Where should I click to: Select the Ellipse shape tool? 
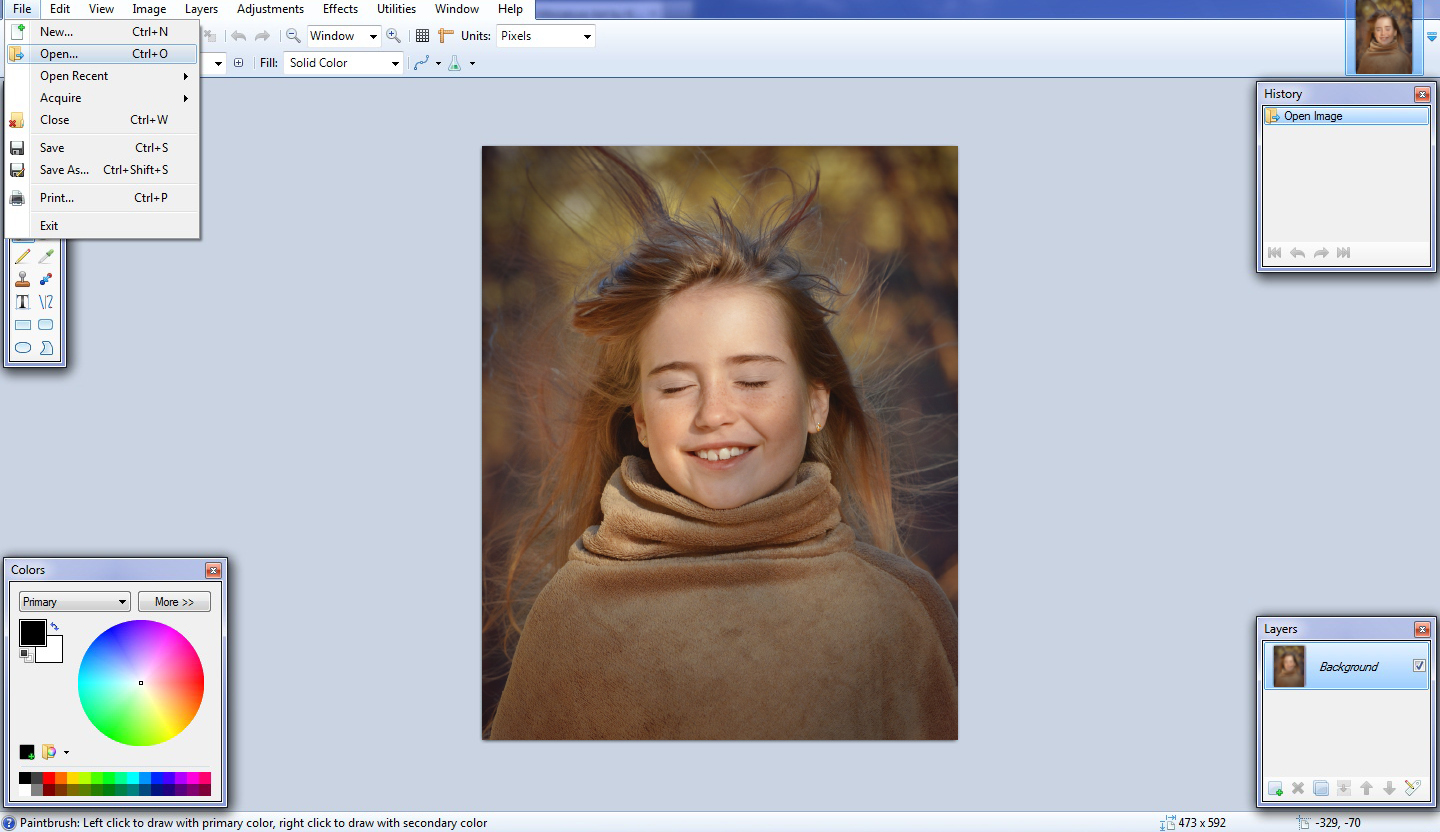23,347
